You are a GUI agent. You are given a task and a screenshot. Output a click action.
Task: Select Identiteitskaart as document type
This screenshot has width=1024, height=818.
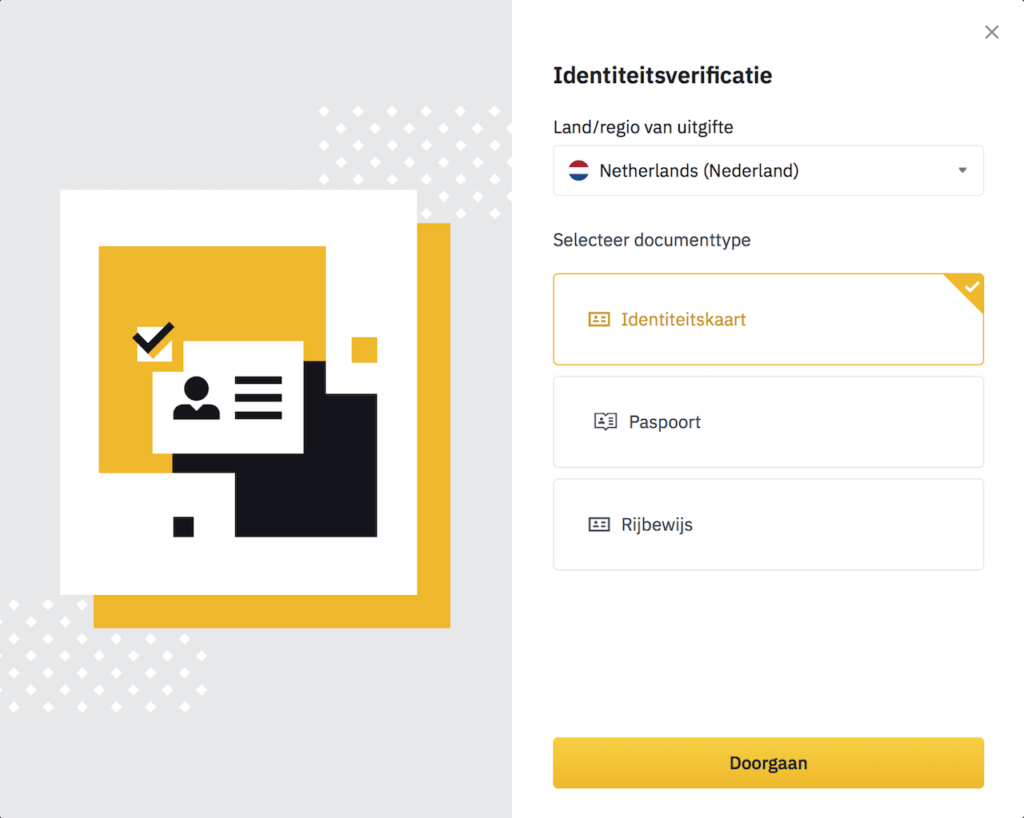[x=768, y=319]
